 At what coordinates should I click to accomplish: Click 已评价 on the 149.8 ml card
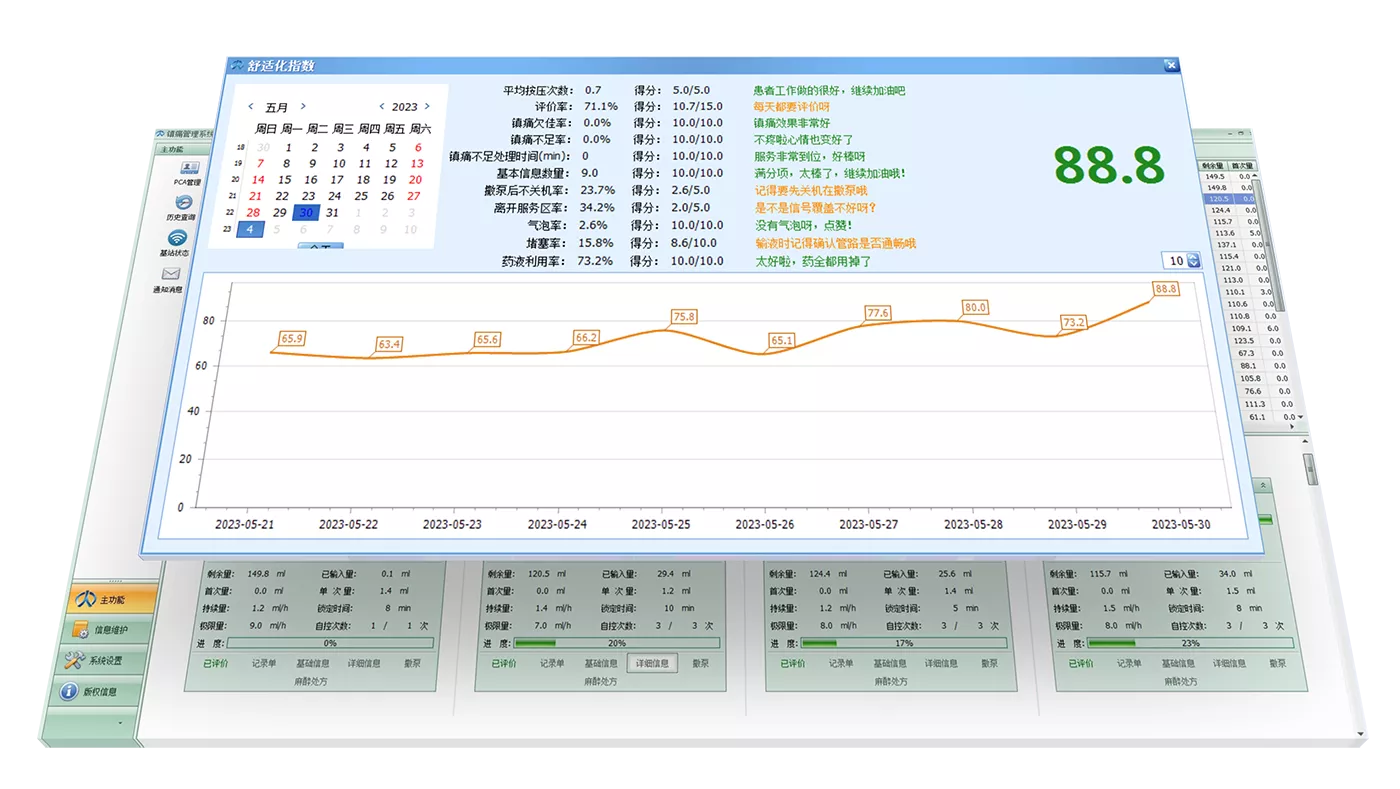pyautogui.click(x=215, y=663)
